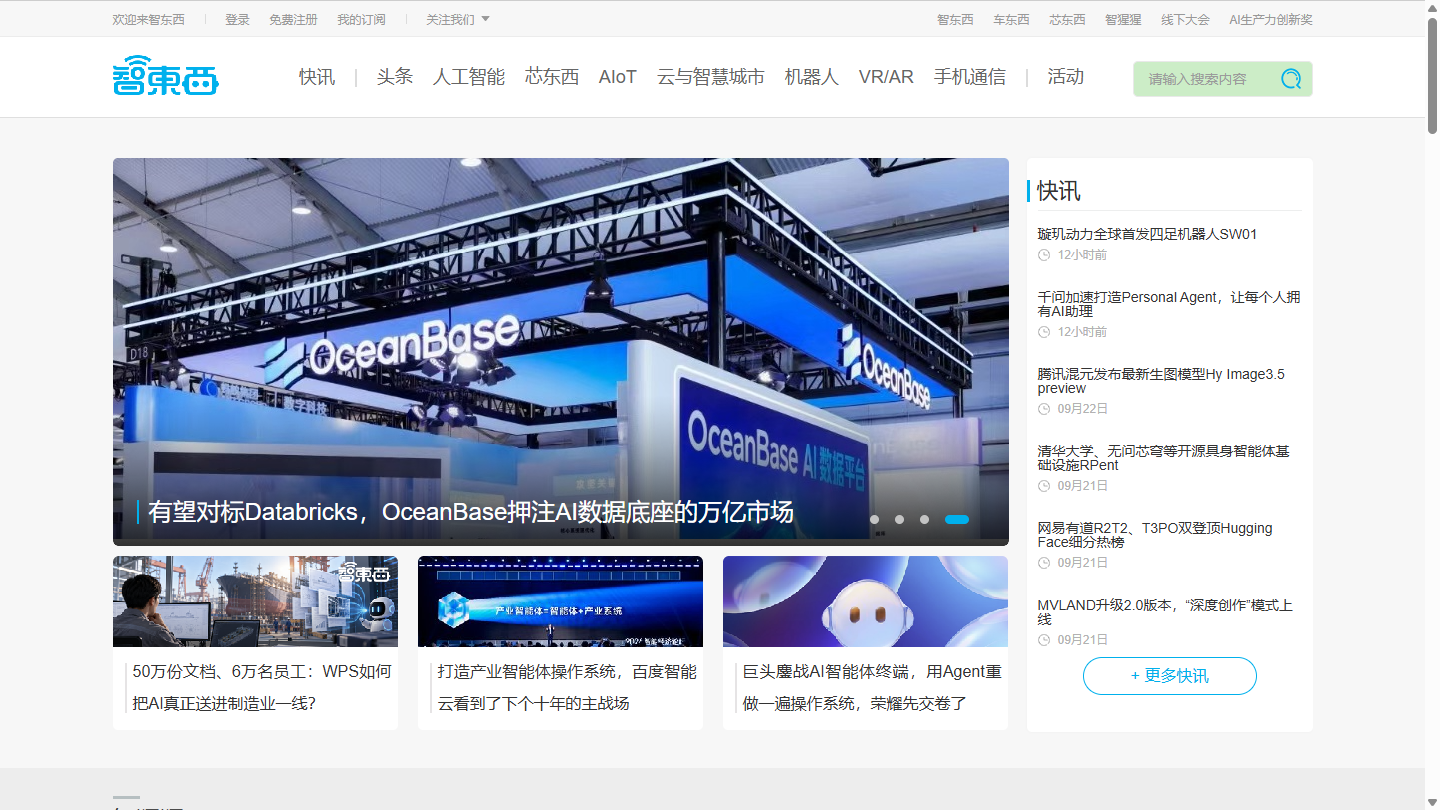Open the 芯东西 nav item
Screen dimensions: 1440x810
point(552,77)
